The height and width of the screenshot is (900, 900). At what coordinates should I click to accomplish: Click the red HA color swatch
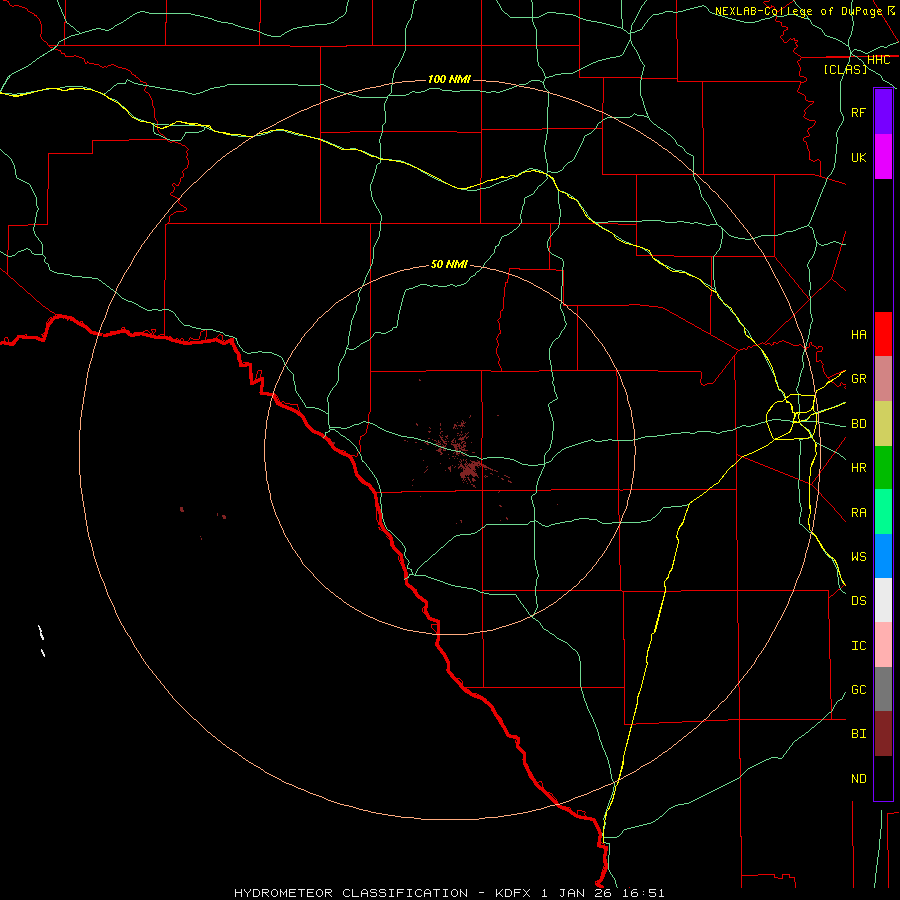click(x=883, y=334)
